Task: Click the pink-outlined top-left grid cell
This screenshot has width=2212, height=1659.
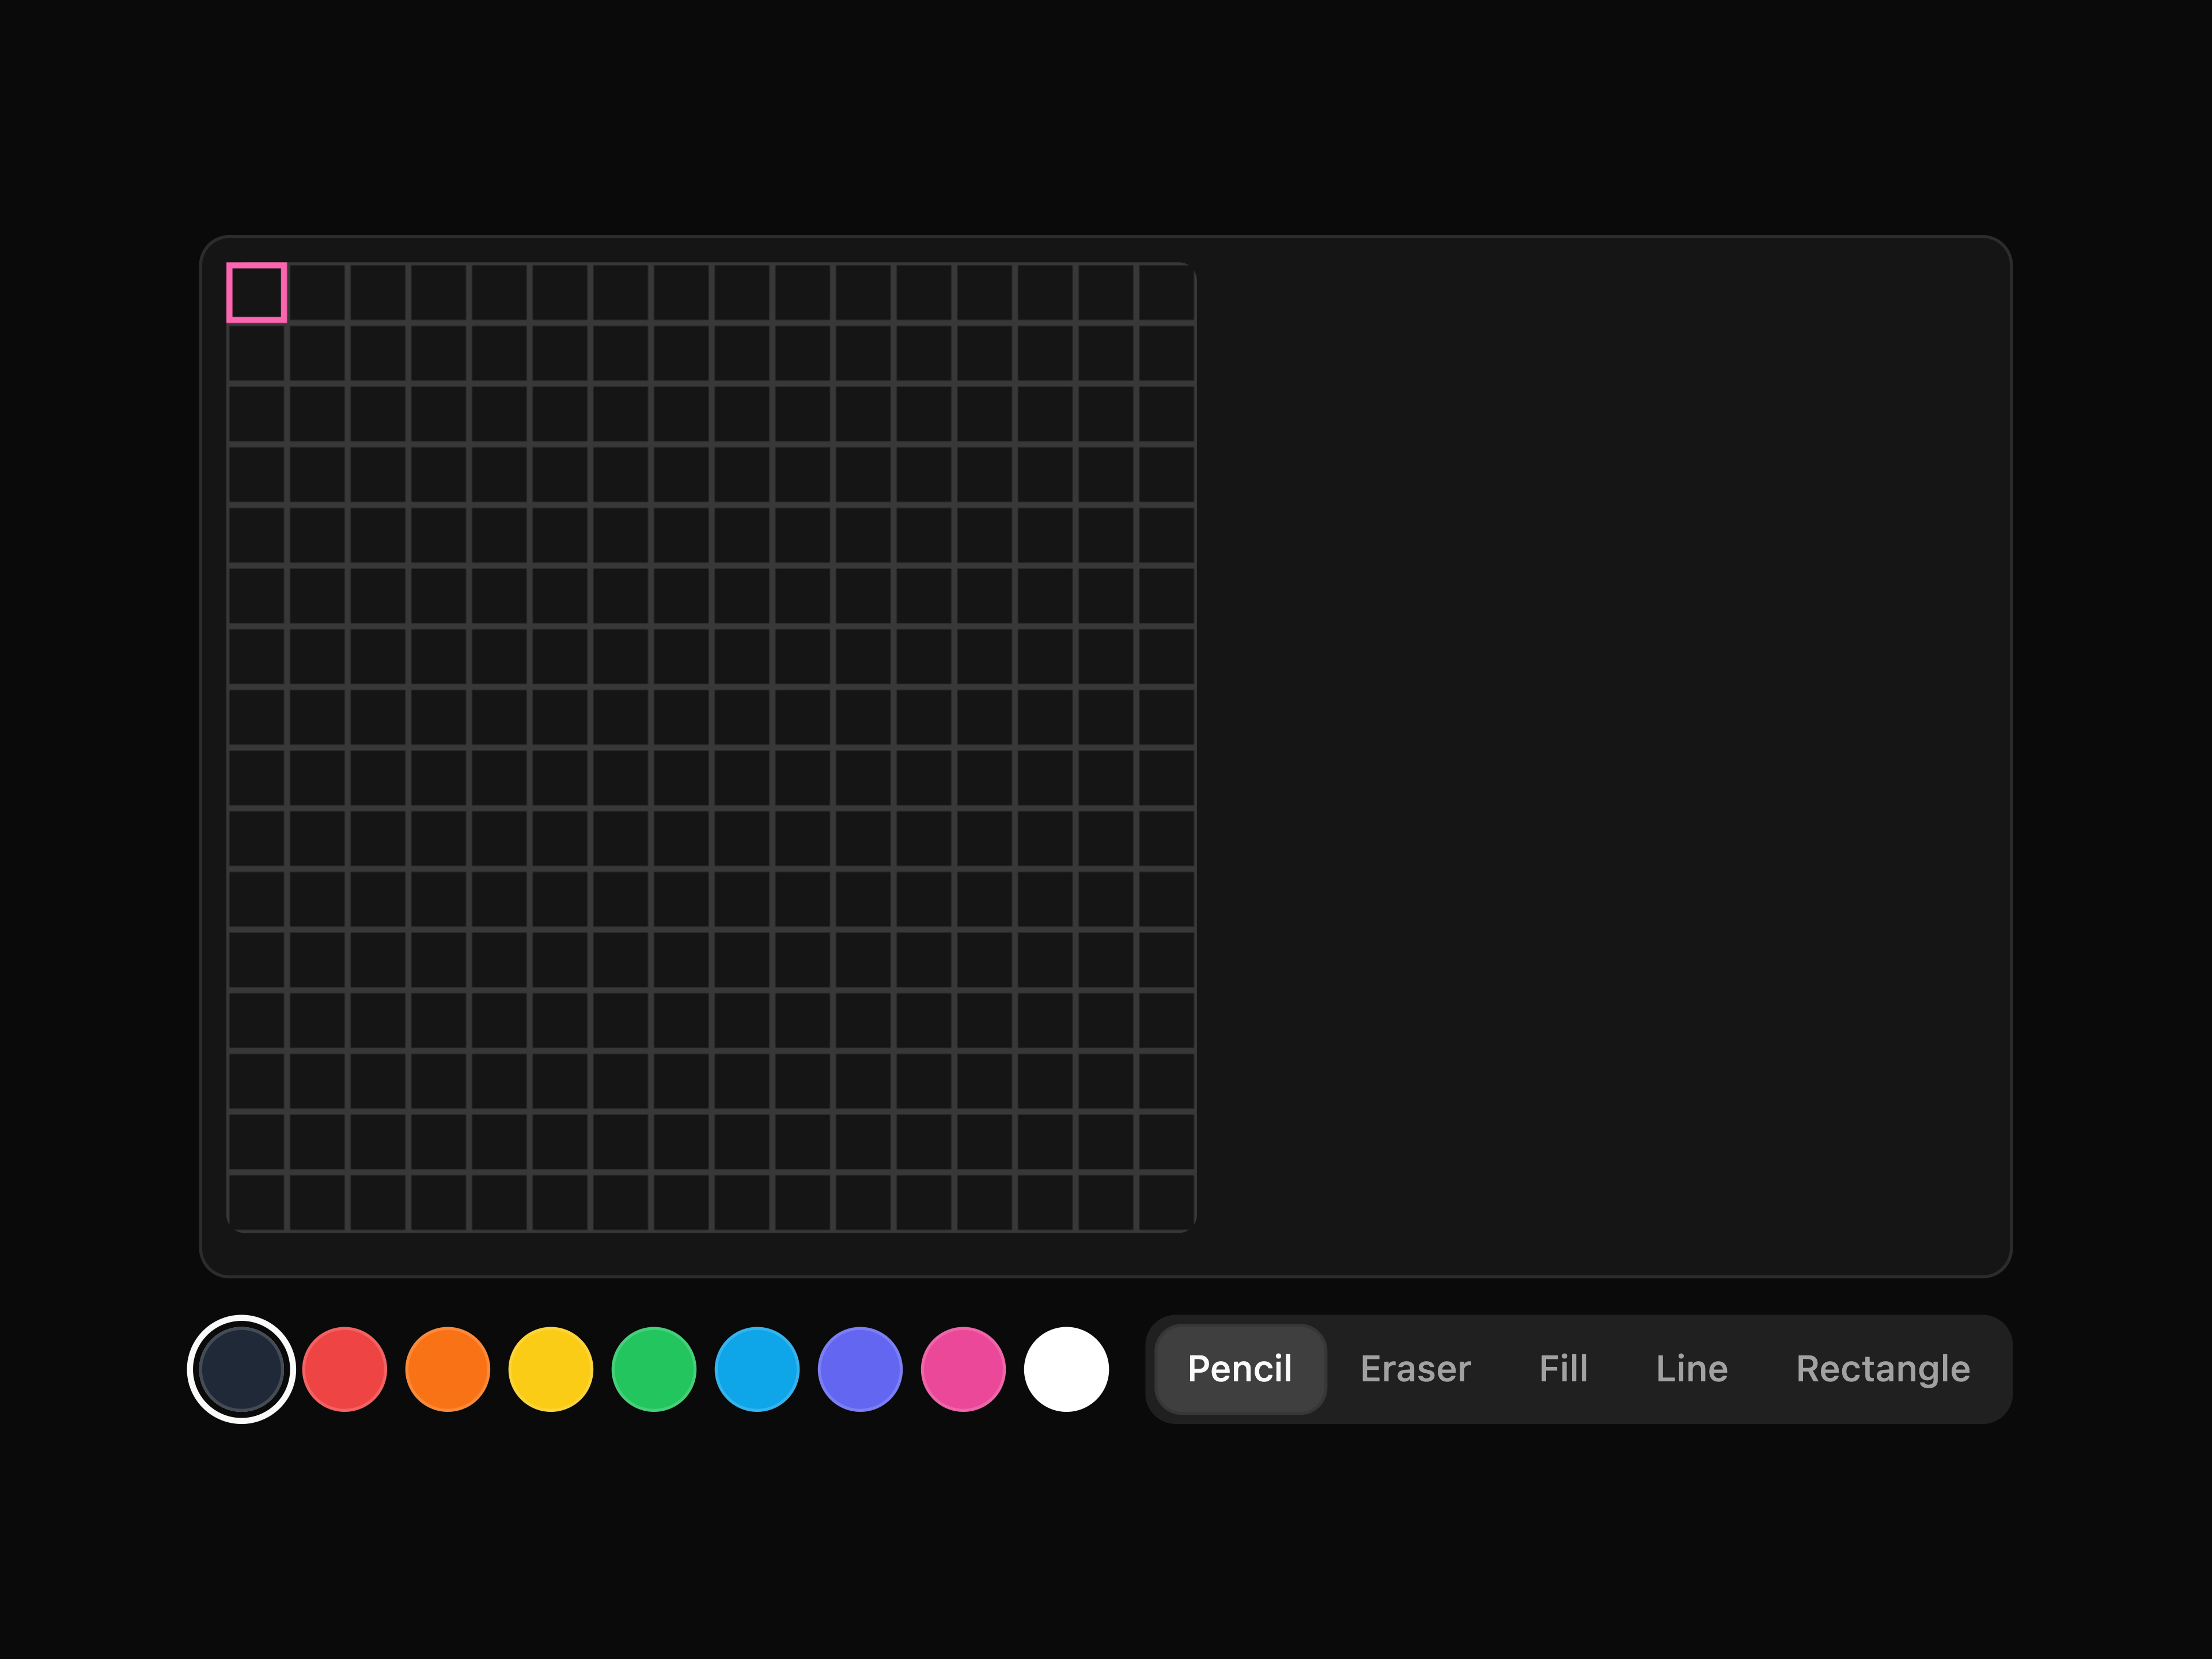Action: point(257,293)
